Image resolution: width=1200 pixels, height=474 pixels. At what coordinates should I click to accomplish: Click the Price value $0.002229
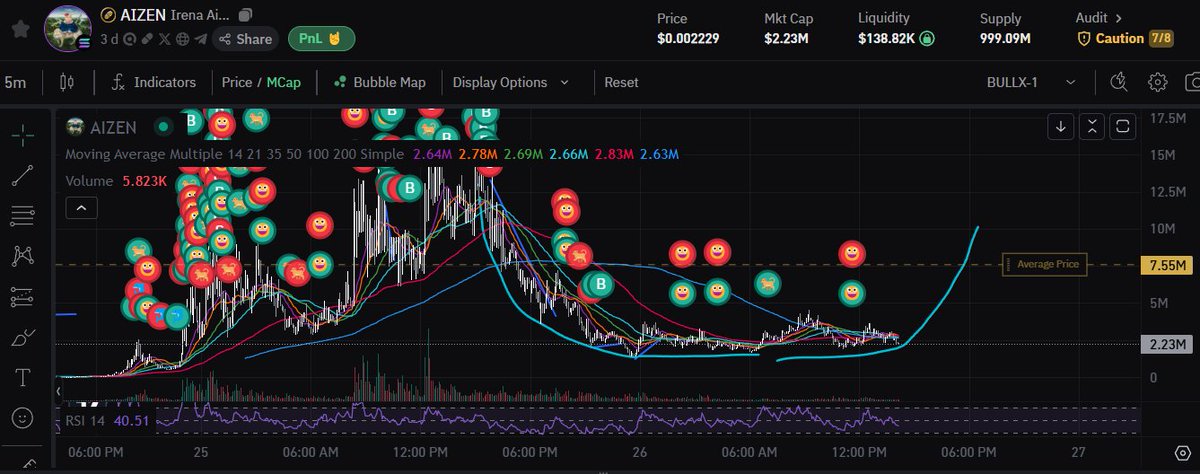pos(689,38)
